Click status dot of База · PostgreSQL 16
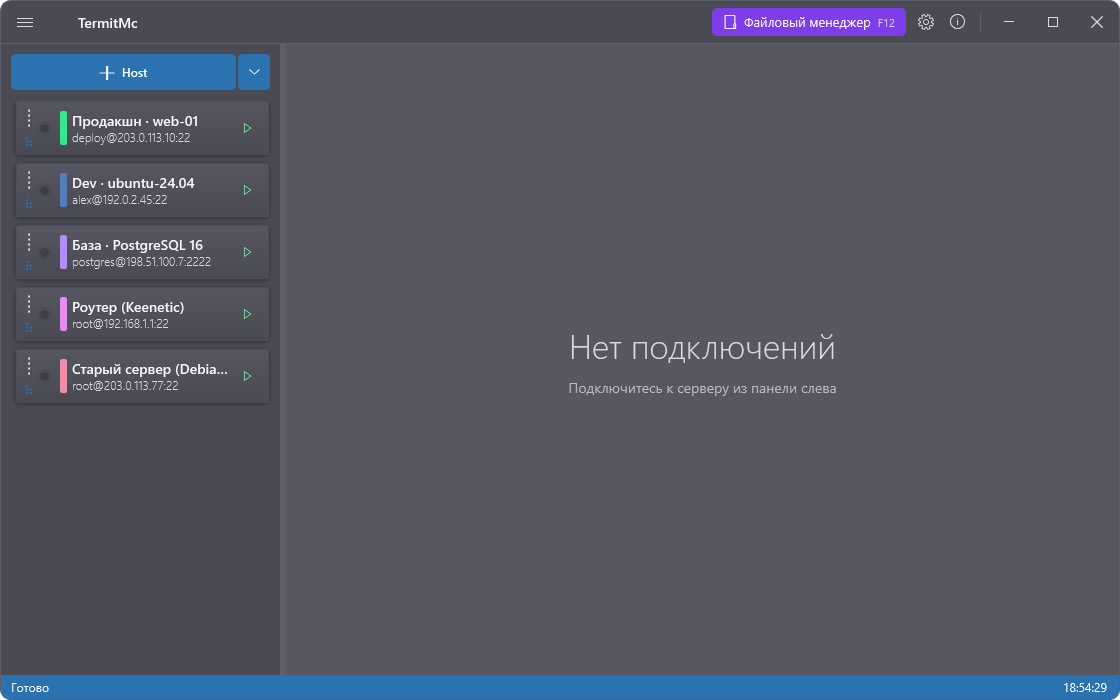1120x700 pixels. (44, 252)
